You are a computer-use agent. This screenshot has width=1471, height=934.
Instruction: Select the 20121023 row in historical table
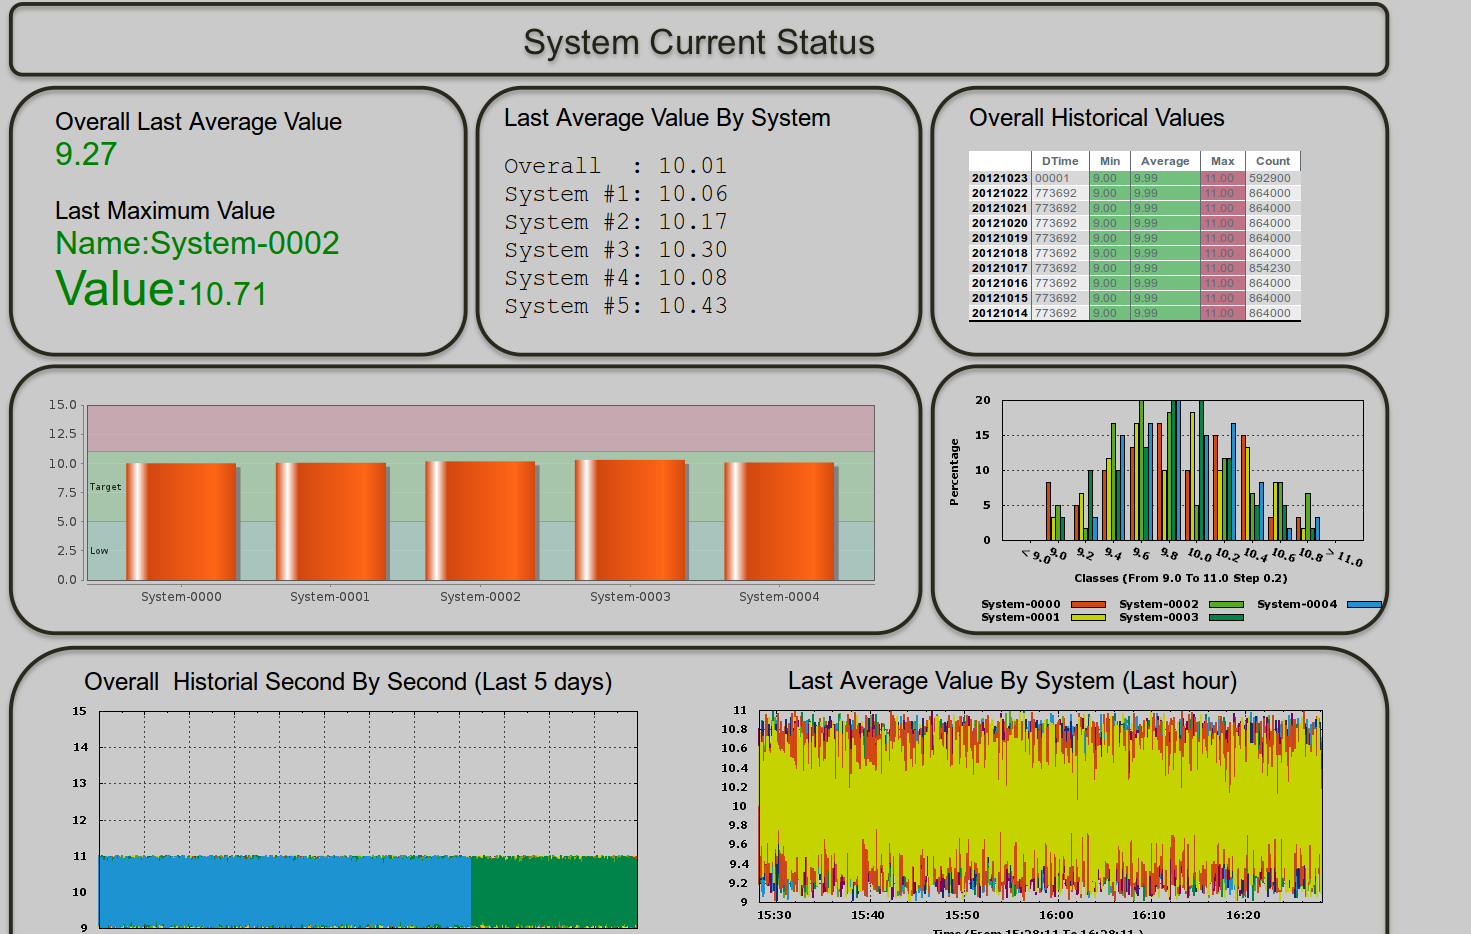(x=999, y=178)
